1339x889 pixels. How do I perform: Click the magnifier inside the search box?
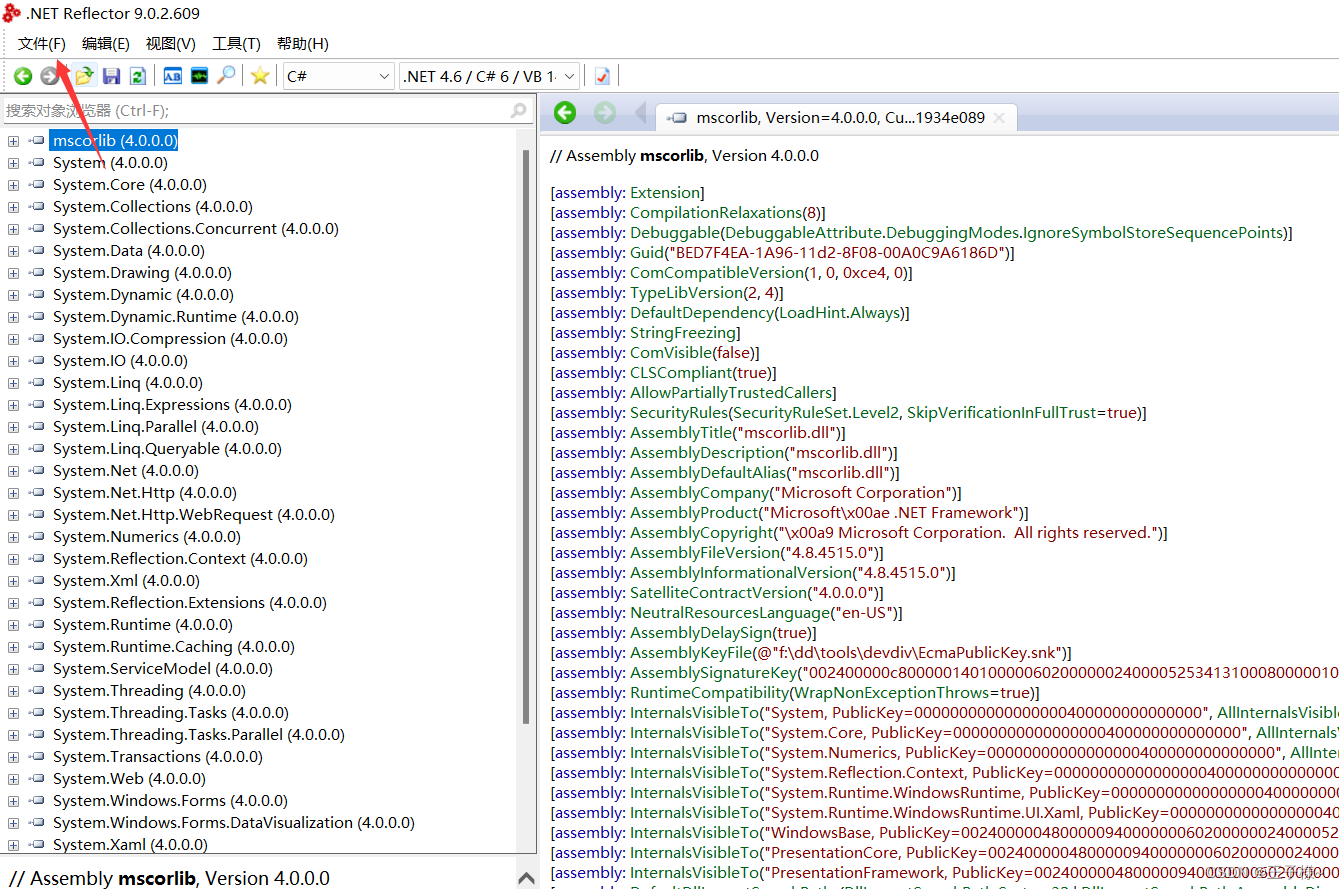click(x=518, y=111)
